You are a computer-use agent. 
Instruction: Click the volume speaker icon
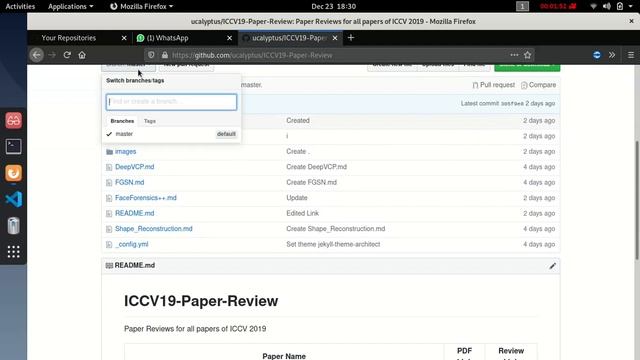[607, 6]
